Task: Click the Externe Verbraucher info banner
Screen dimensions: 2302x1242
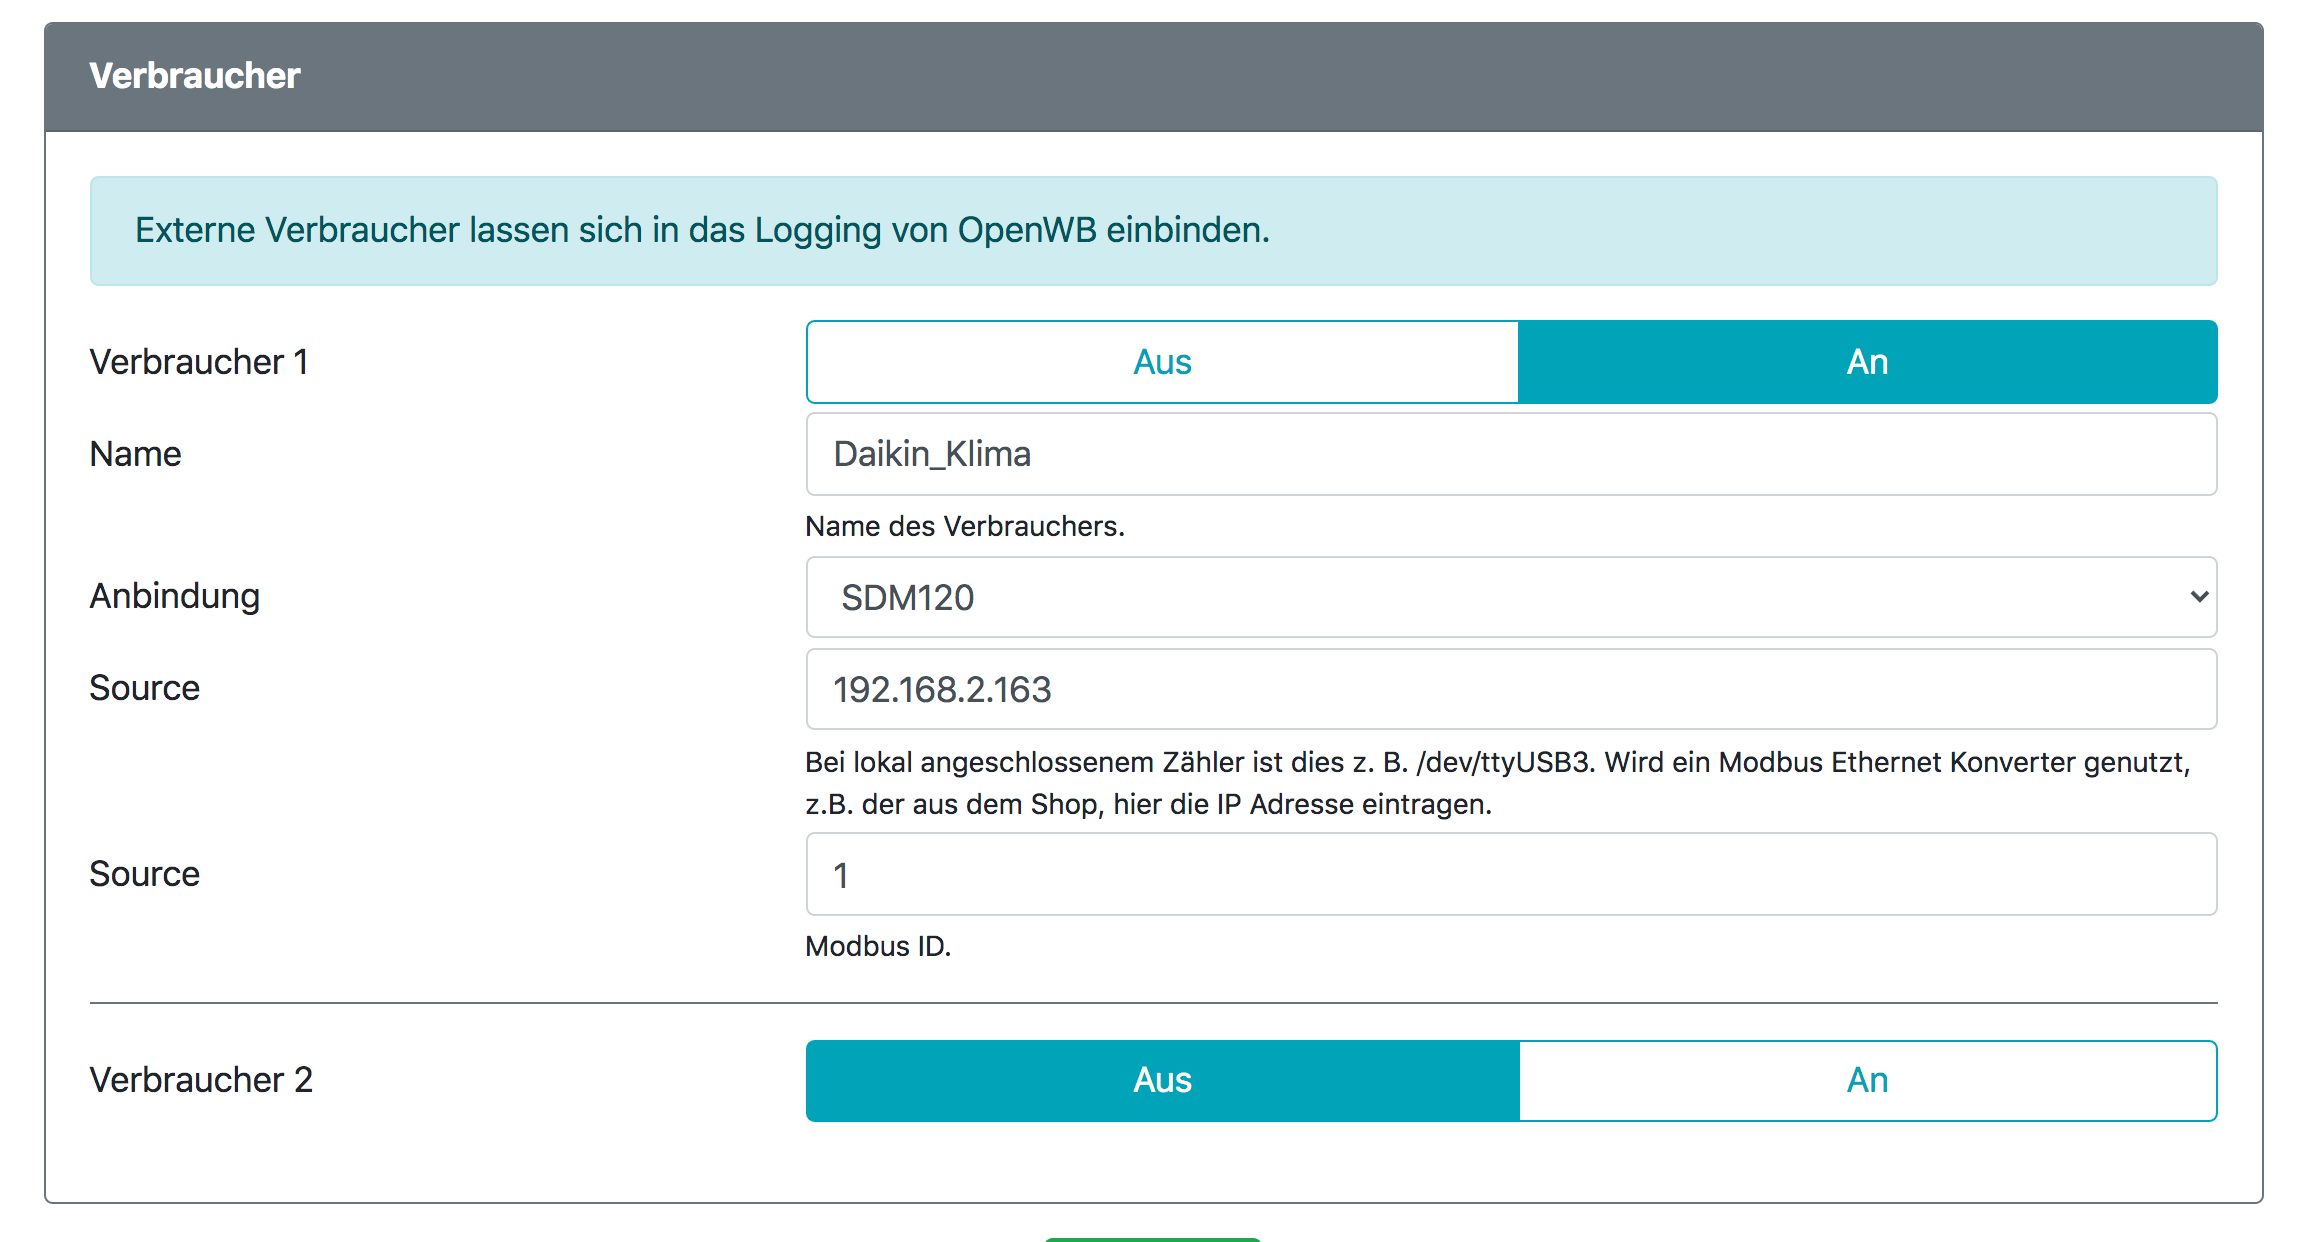Action: (x=1152, y=231)
